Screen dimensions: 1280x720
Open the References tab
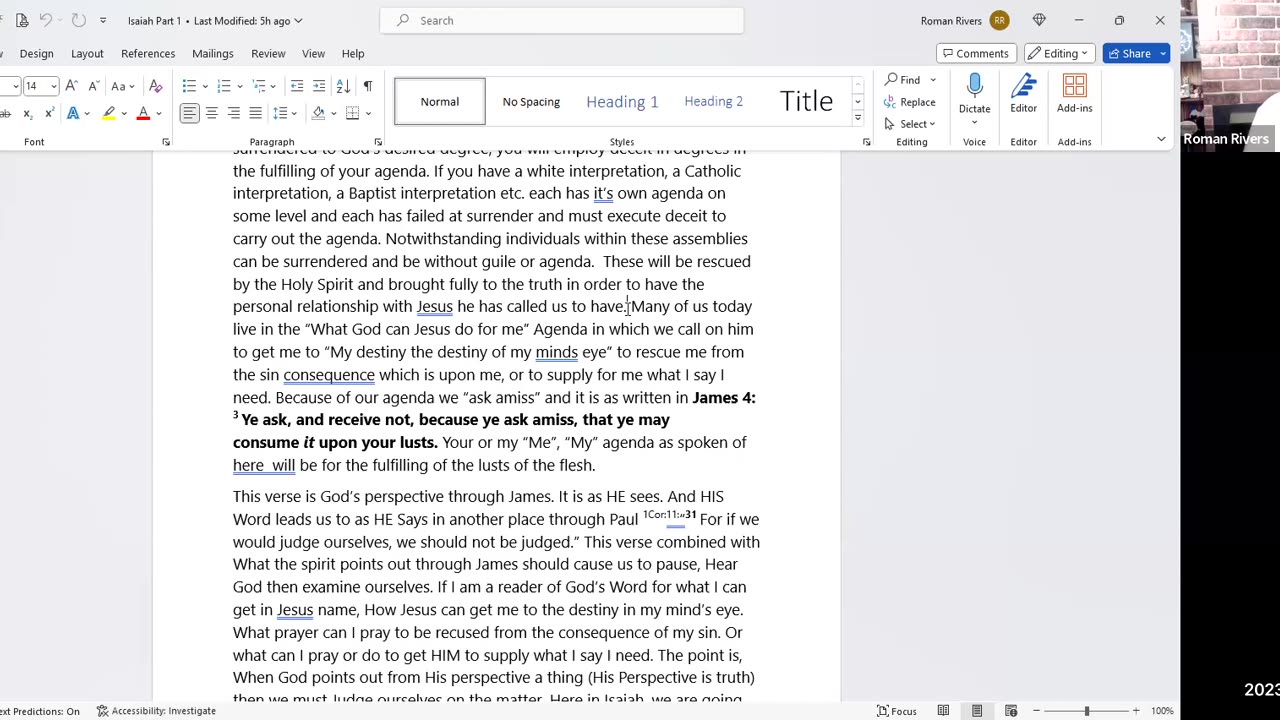coord(148,53)
